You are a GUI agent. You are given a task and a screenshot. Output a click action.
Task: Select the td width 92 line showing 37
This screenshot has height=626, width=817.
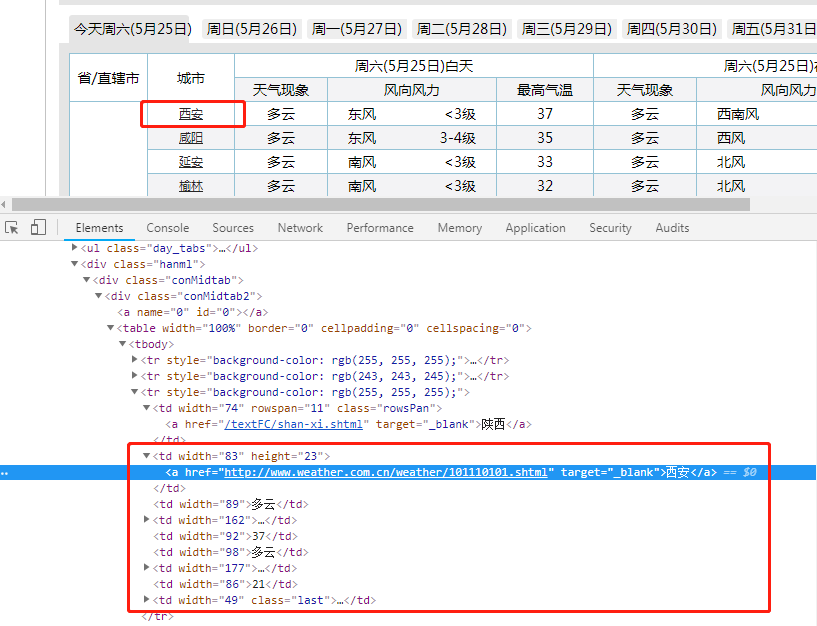click(225, 536)
